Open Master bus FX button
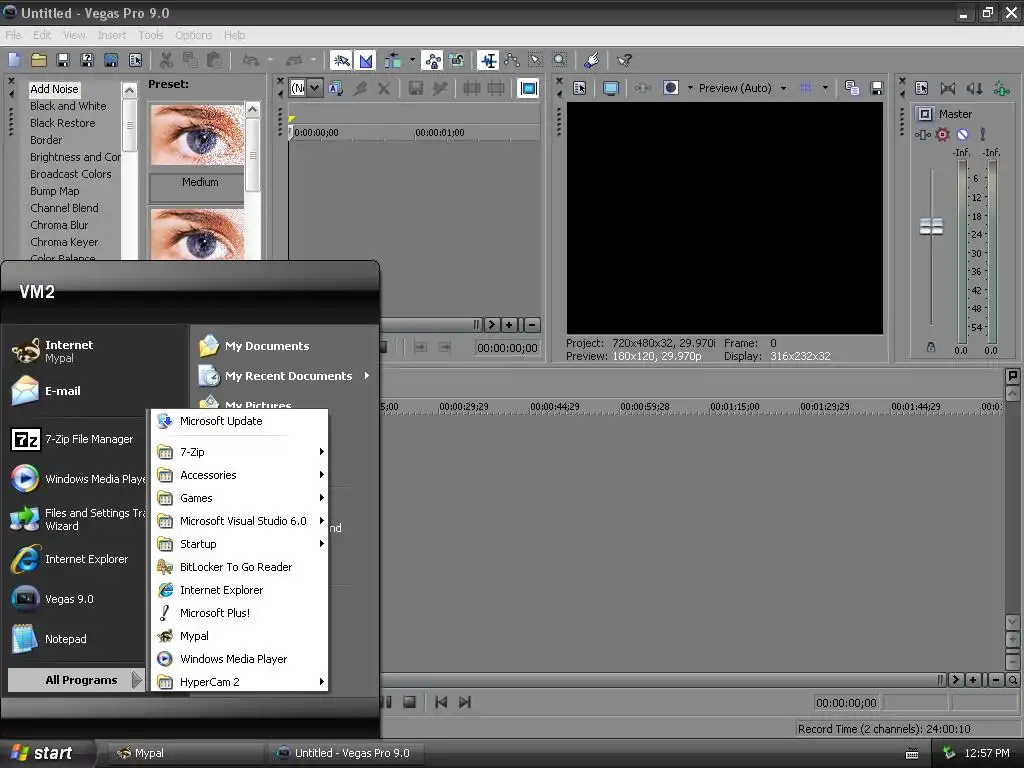 tap(922, 135)
